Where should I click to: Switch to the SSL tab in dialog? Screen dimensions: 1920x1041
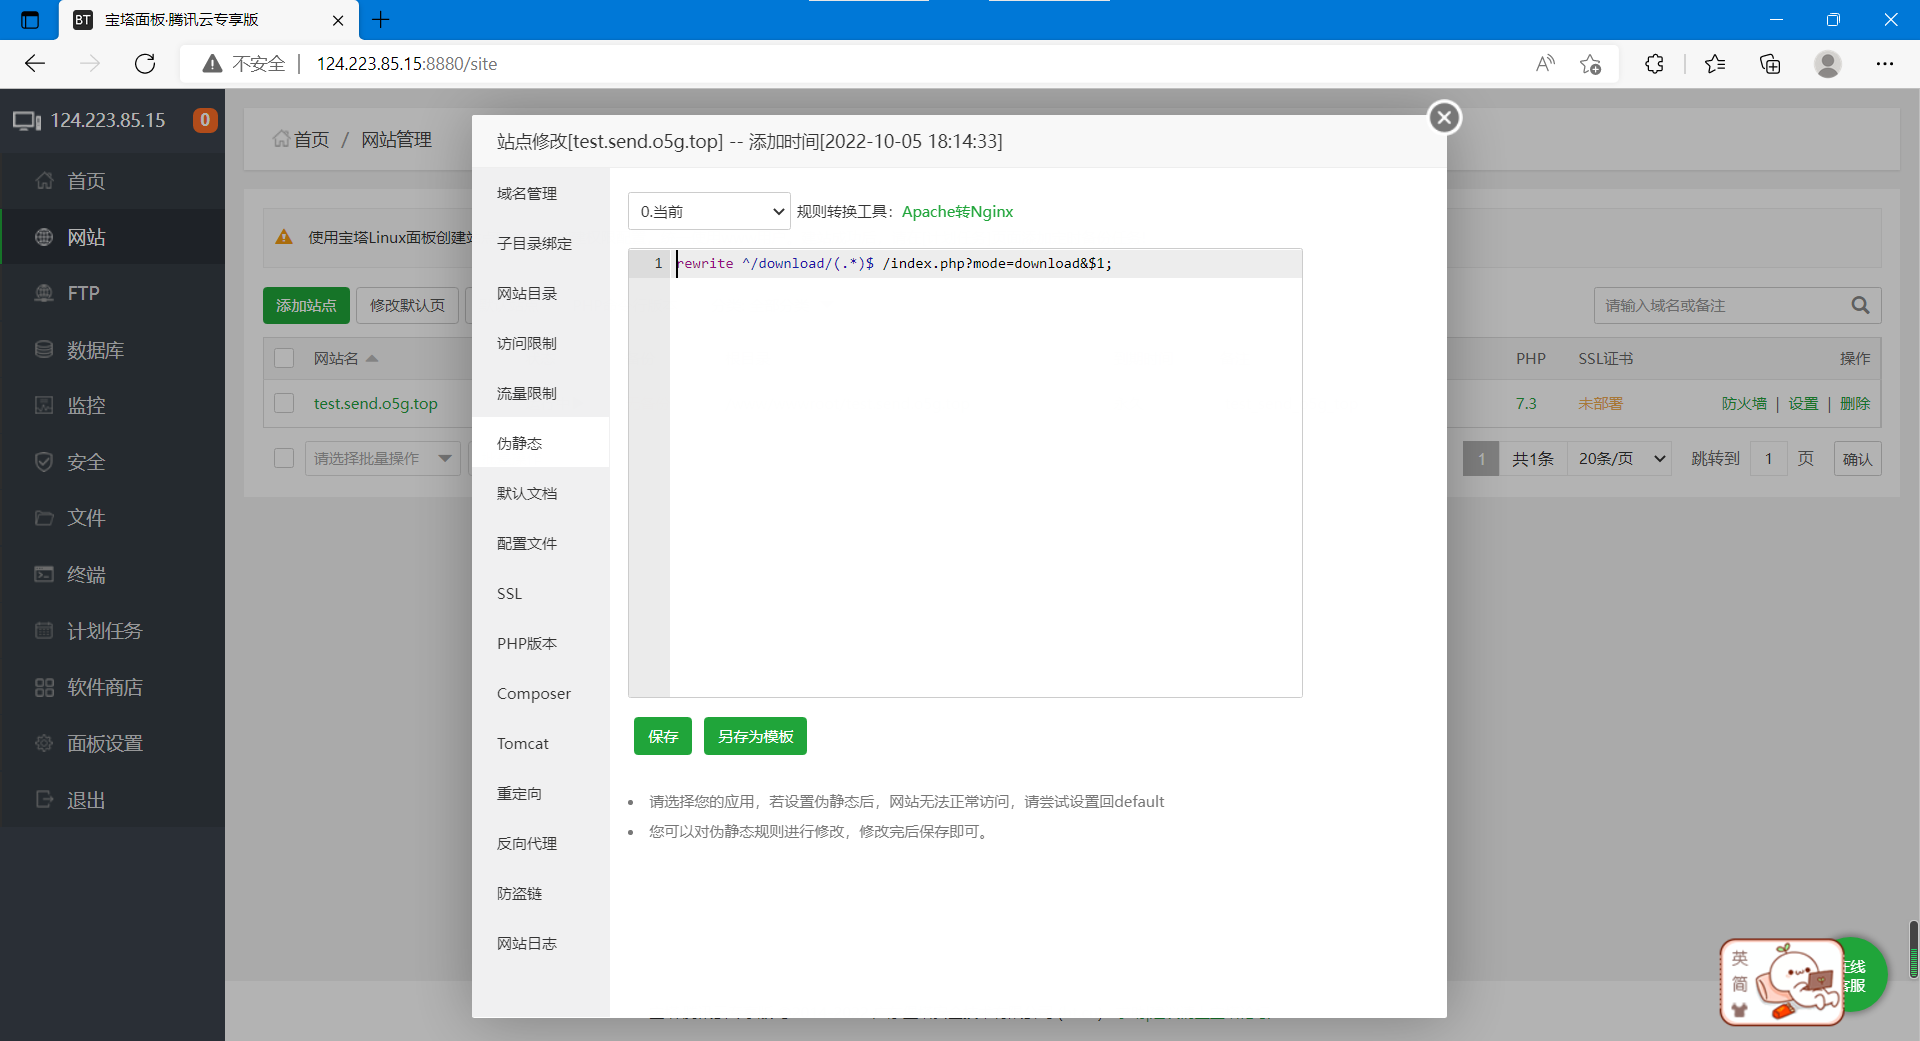tap(510, 594)
